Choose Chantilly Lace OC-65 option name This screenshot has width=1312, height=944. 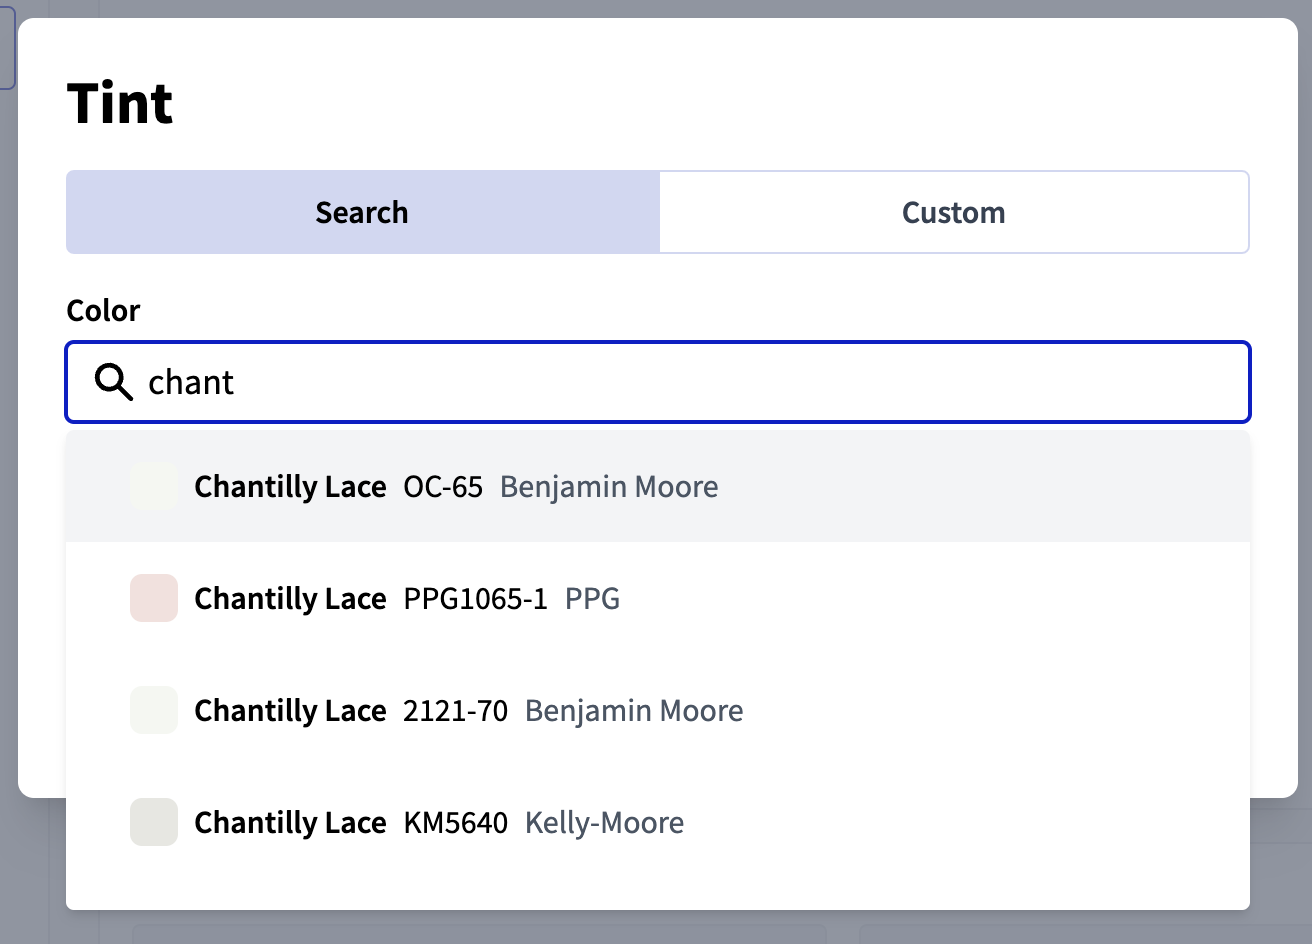(x=290, y=487)
